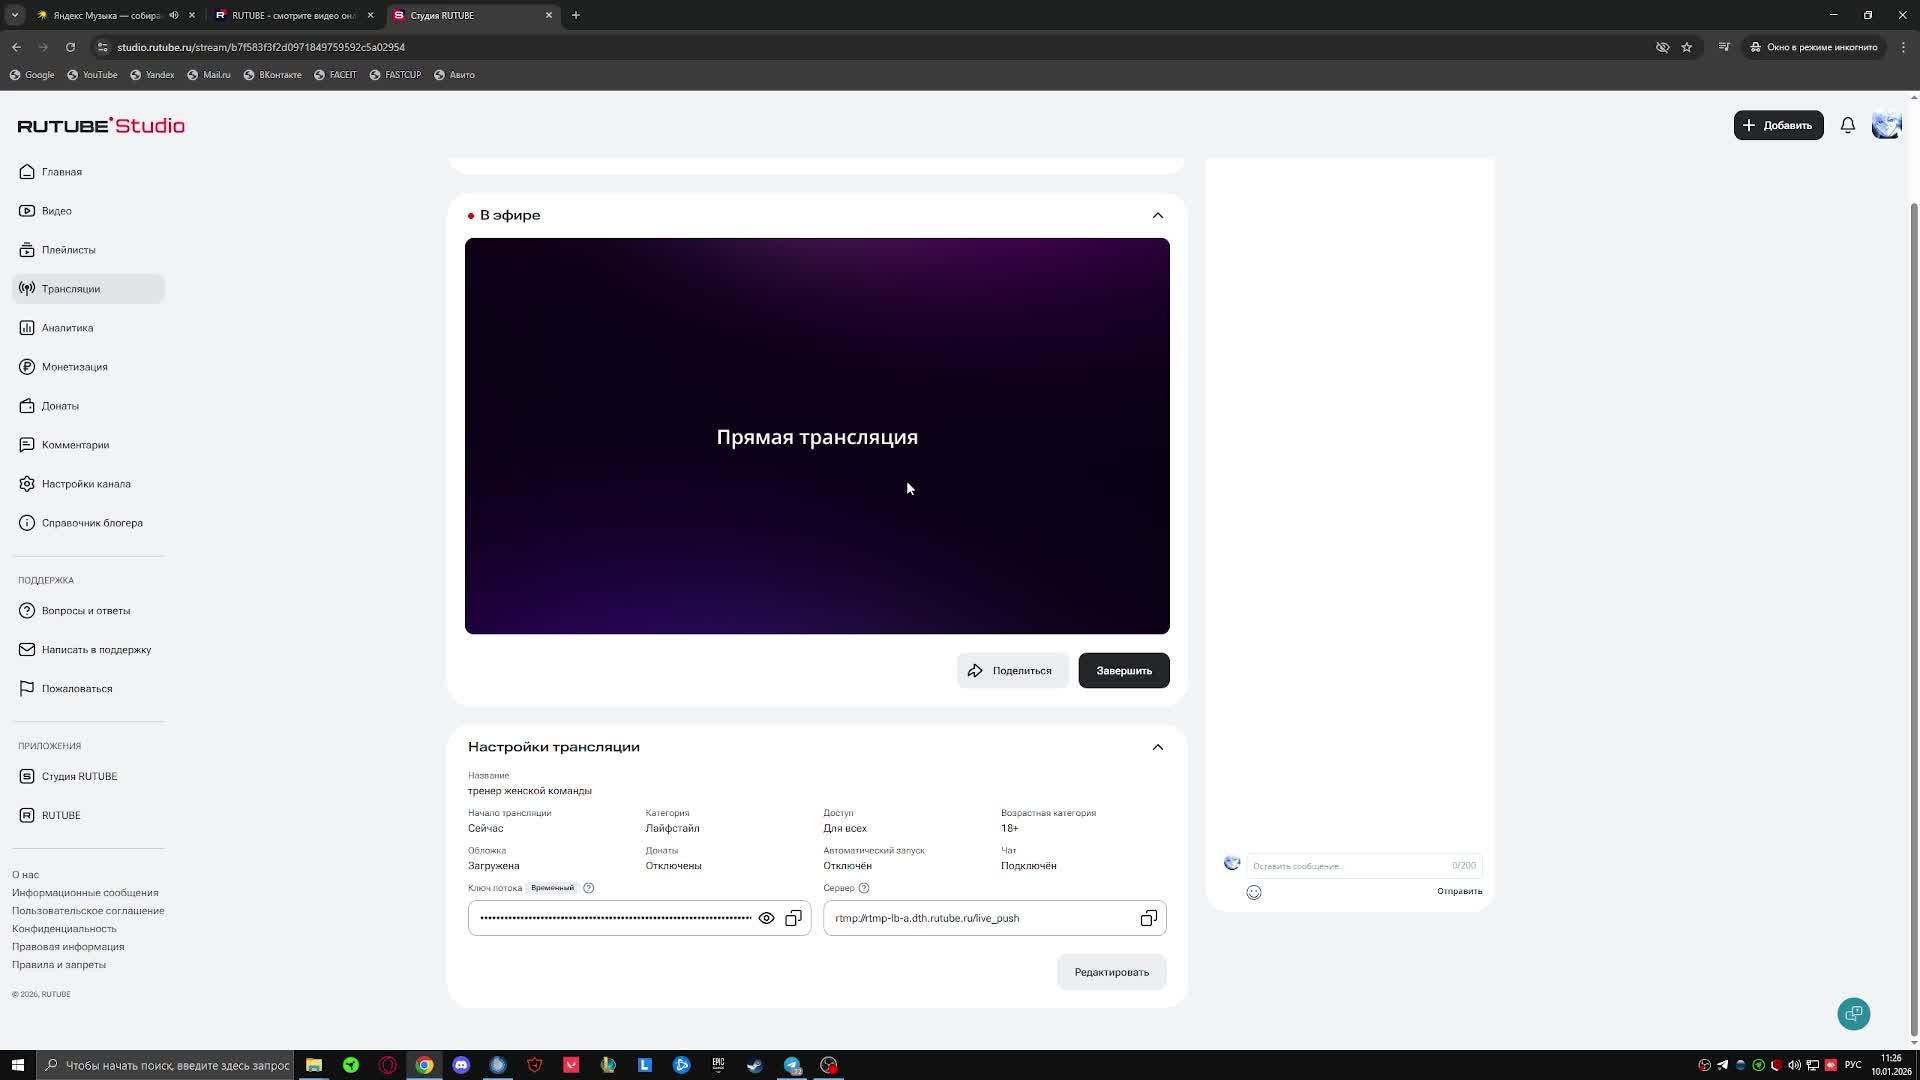Copy the RTMP server URL
Image resolution: width=1920 pixels, height=1080 pixels.
pyautogui.click(x=1148, y=918)
